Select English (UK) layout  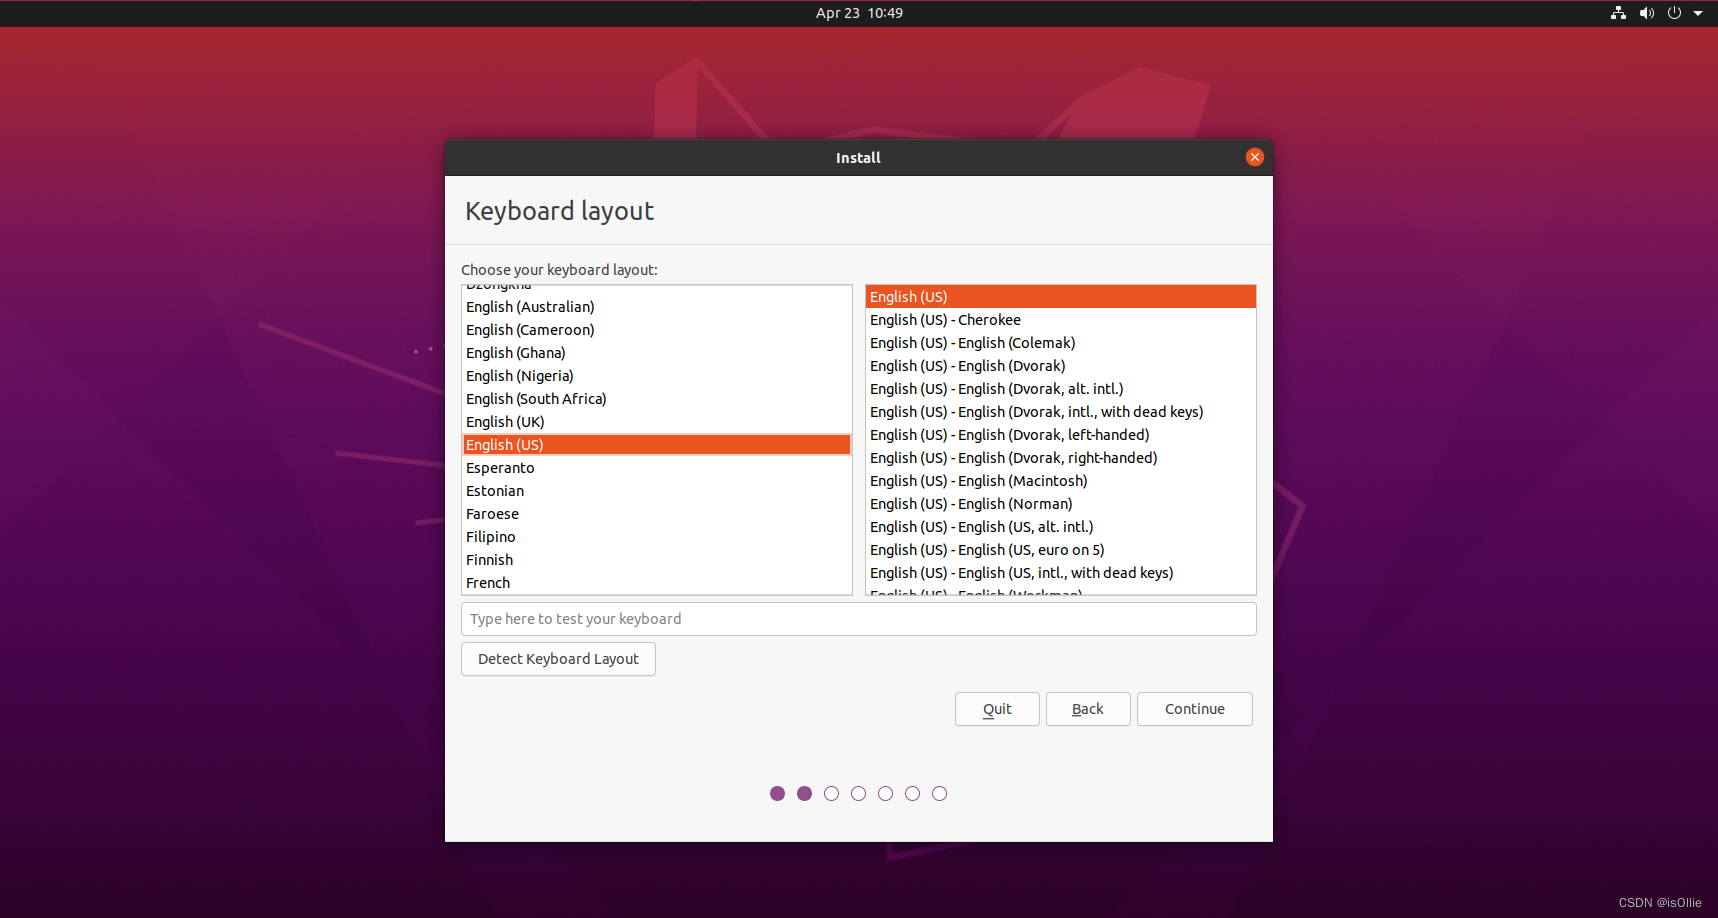coord(657,422)
